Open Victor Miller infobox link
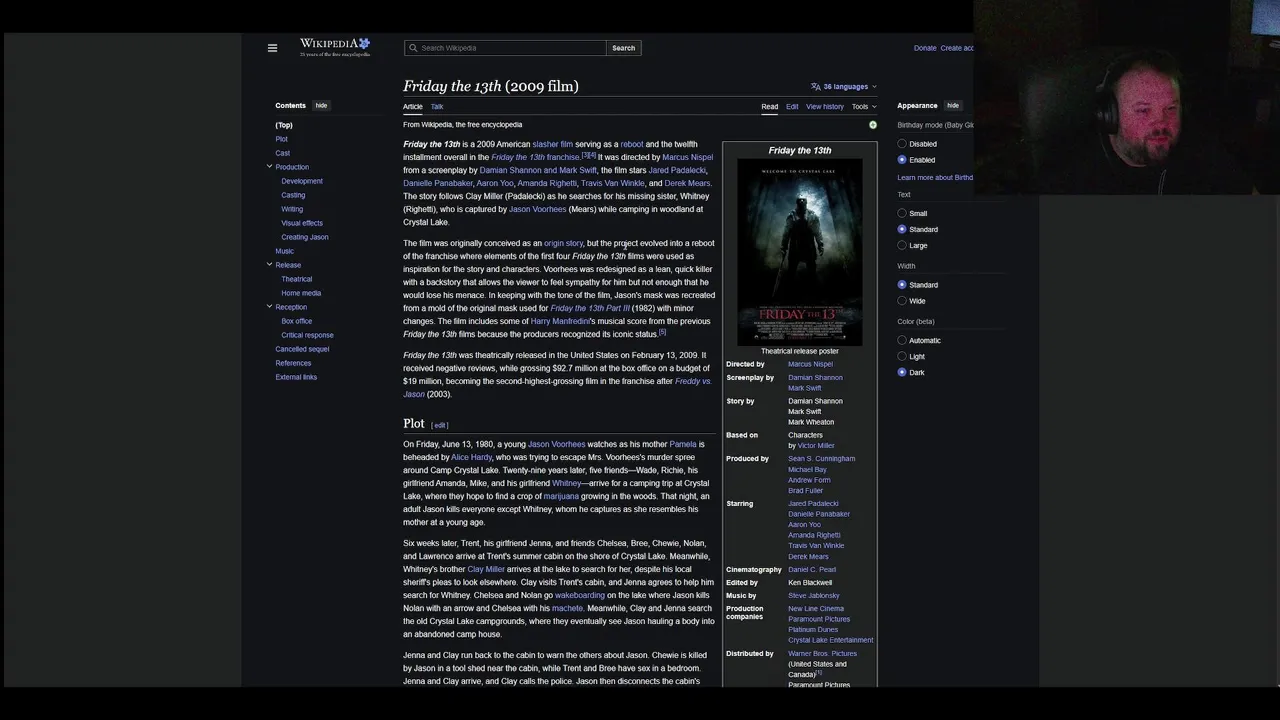Screen dimensions: 1280x720 pos(816,446)
